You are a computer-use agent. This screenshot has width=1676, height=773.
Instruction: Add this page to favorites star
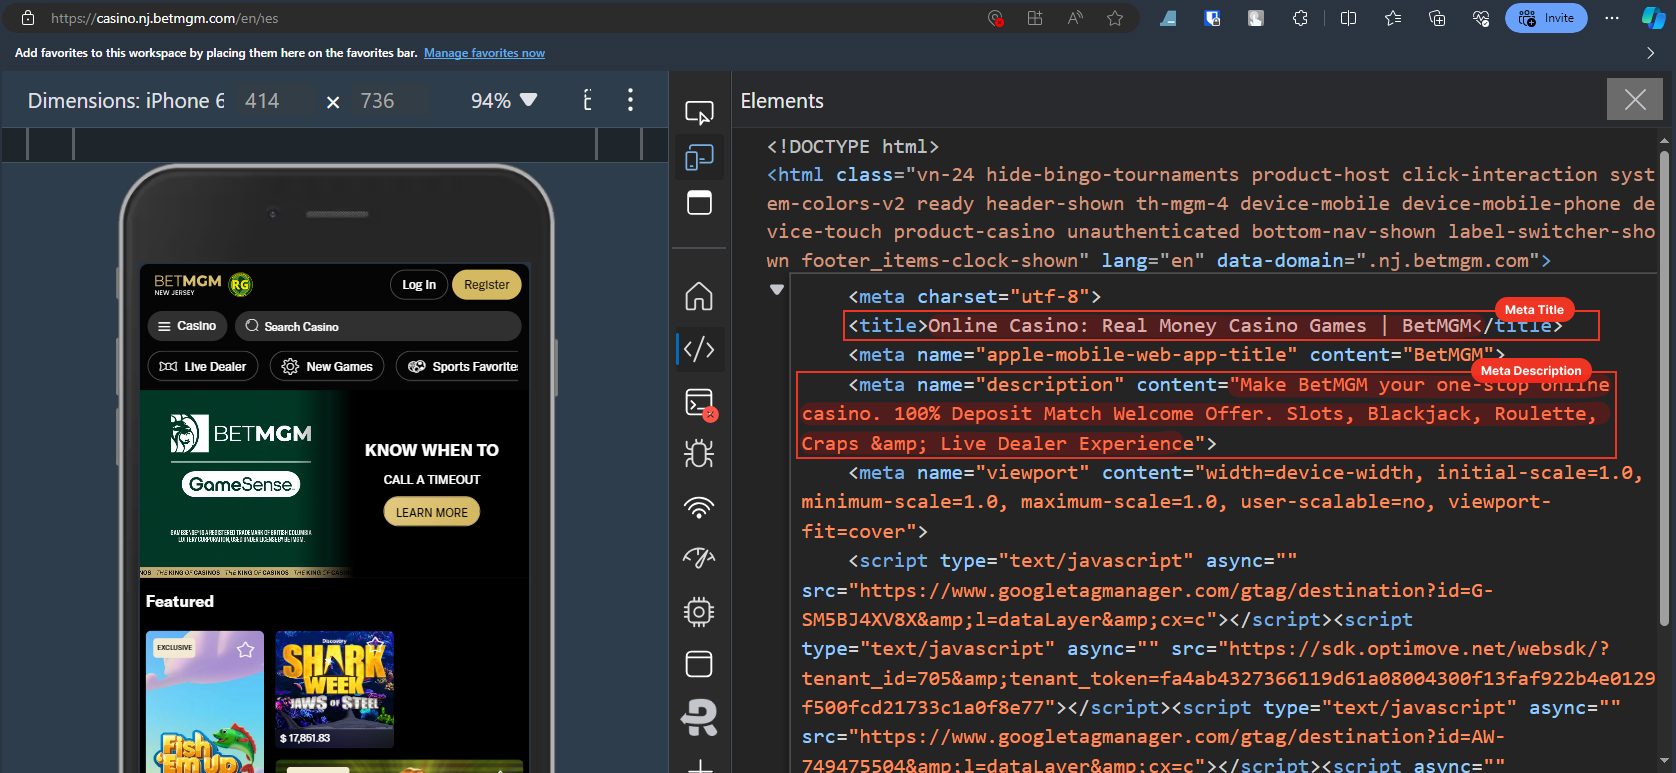click(x=1115, y=18)
